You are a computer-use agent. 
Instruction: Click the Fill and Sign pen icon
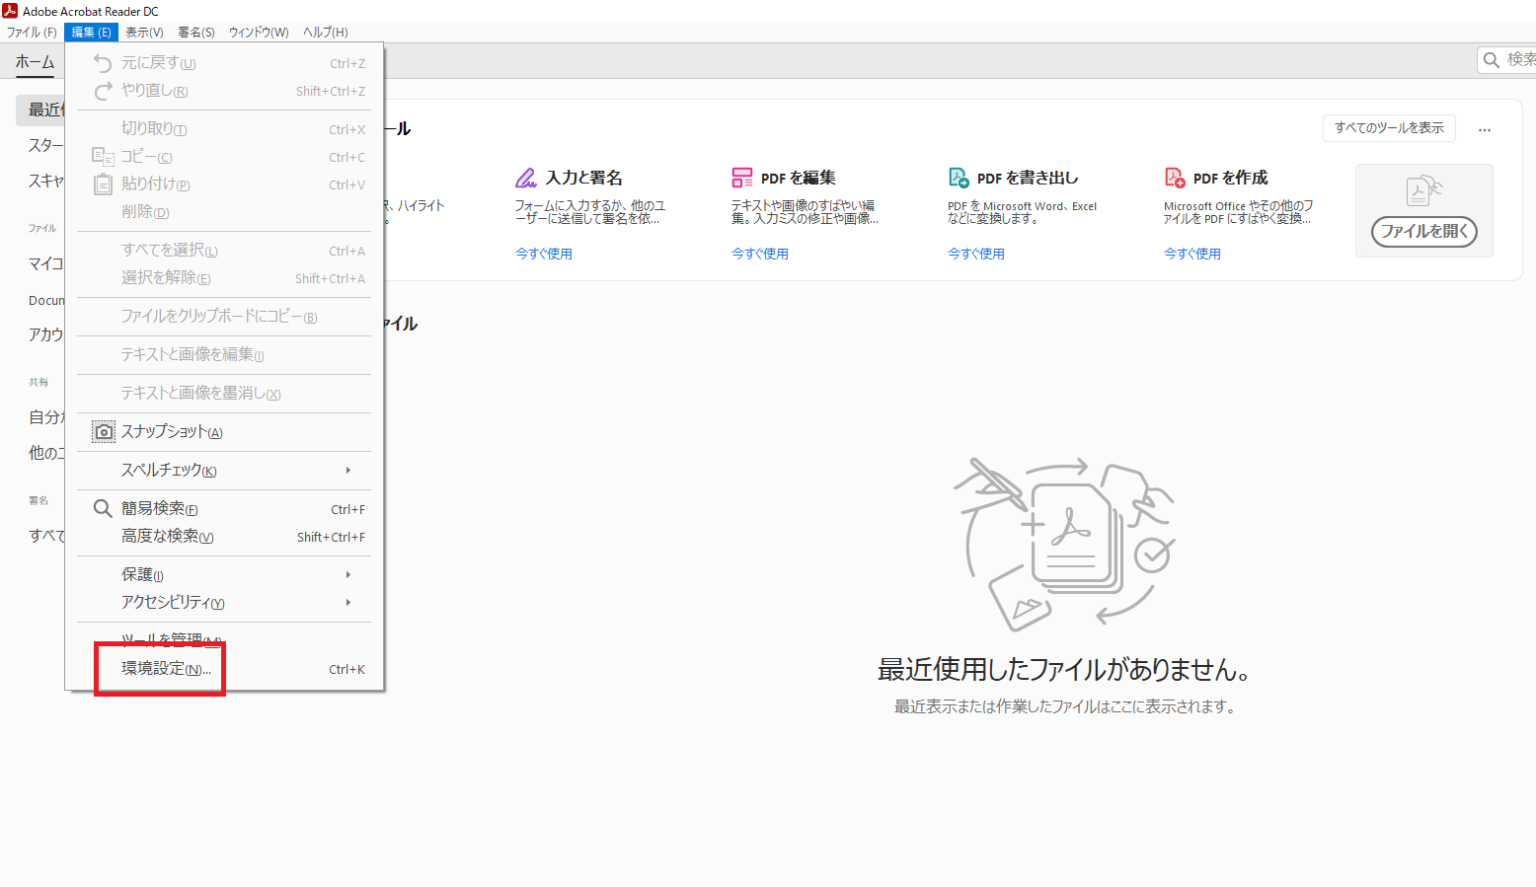[x=526, y=178]
